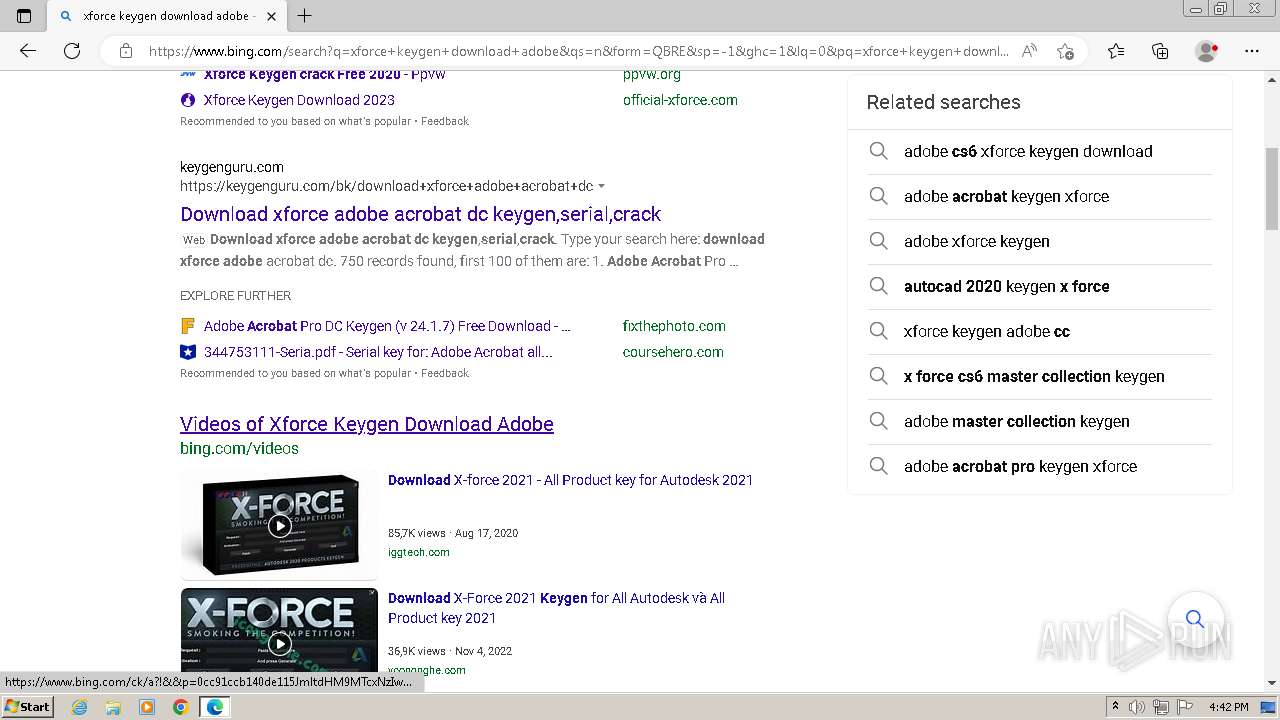Click the coursehero favicon icon
Viewport: 1280px width, 720px height.
pyautogui.click(x=187, y=352)
